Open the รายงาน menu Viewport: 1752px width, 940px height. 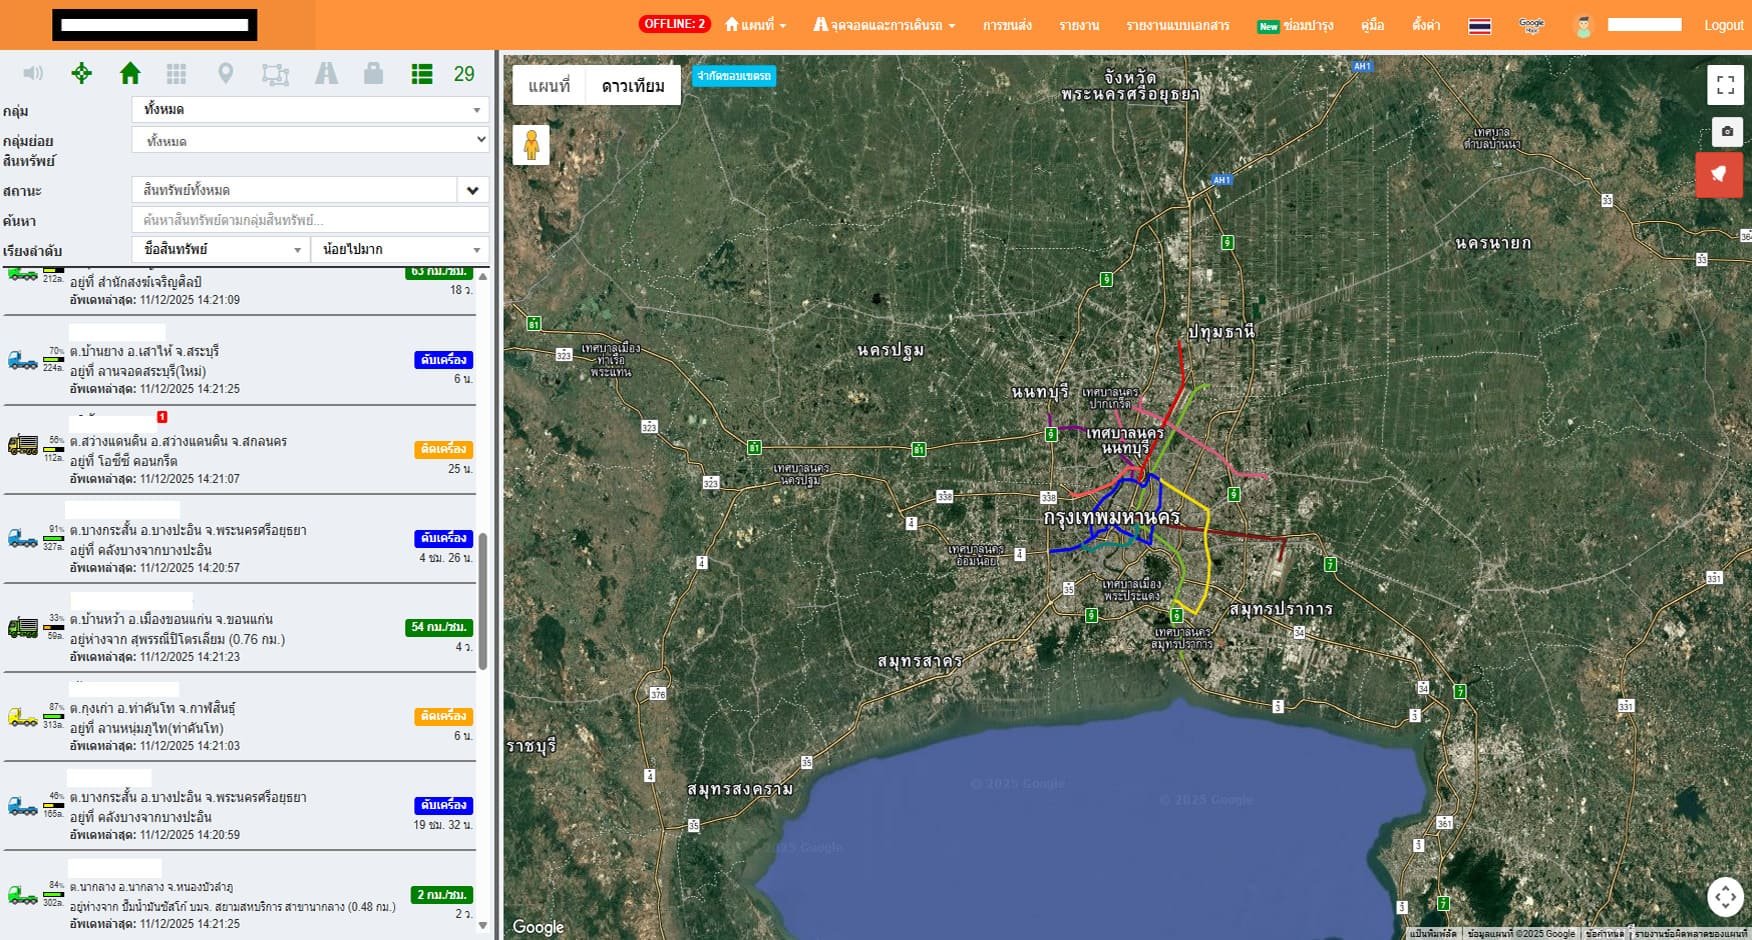coord(1079,25)
